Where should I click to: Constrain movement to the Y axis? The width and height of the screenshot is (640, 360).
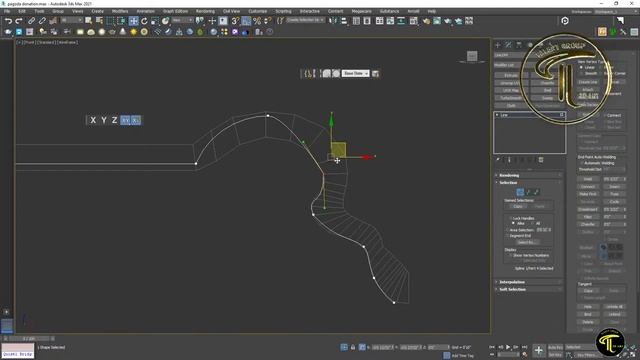104,120
